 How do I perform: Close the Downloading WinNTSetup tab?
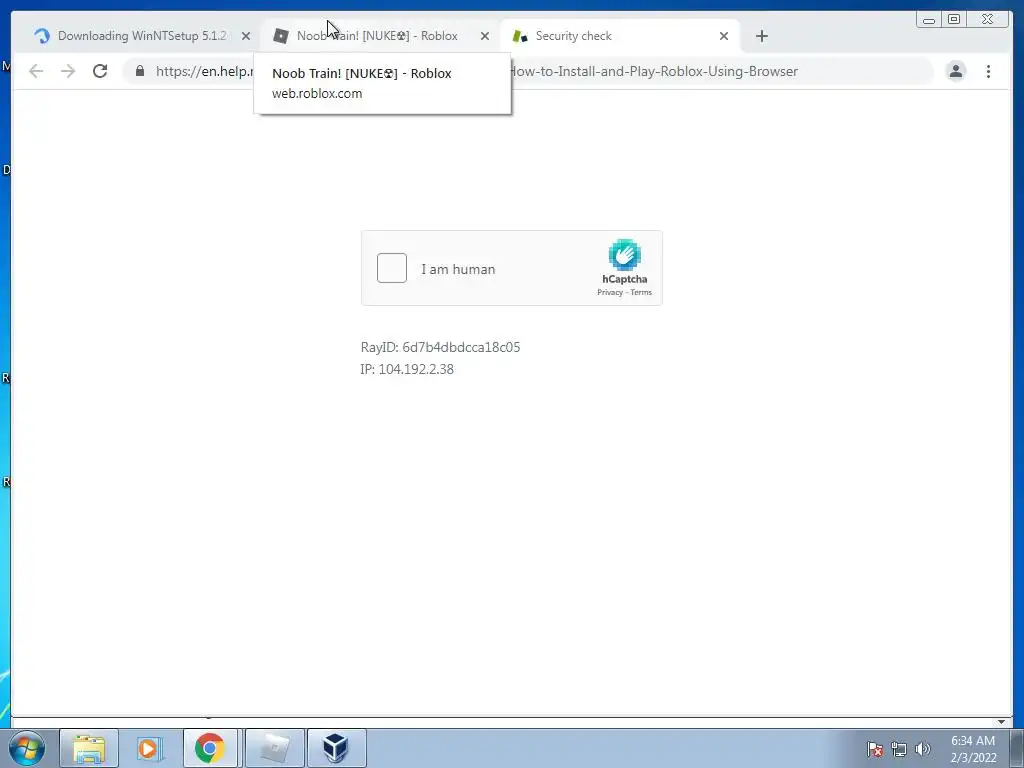(246, 36)
